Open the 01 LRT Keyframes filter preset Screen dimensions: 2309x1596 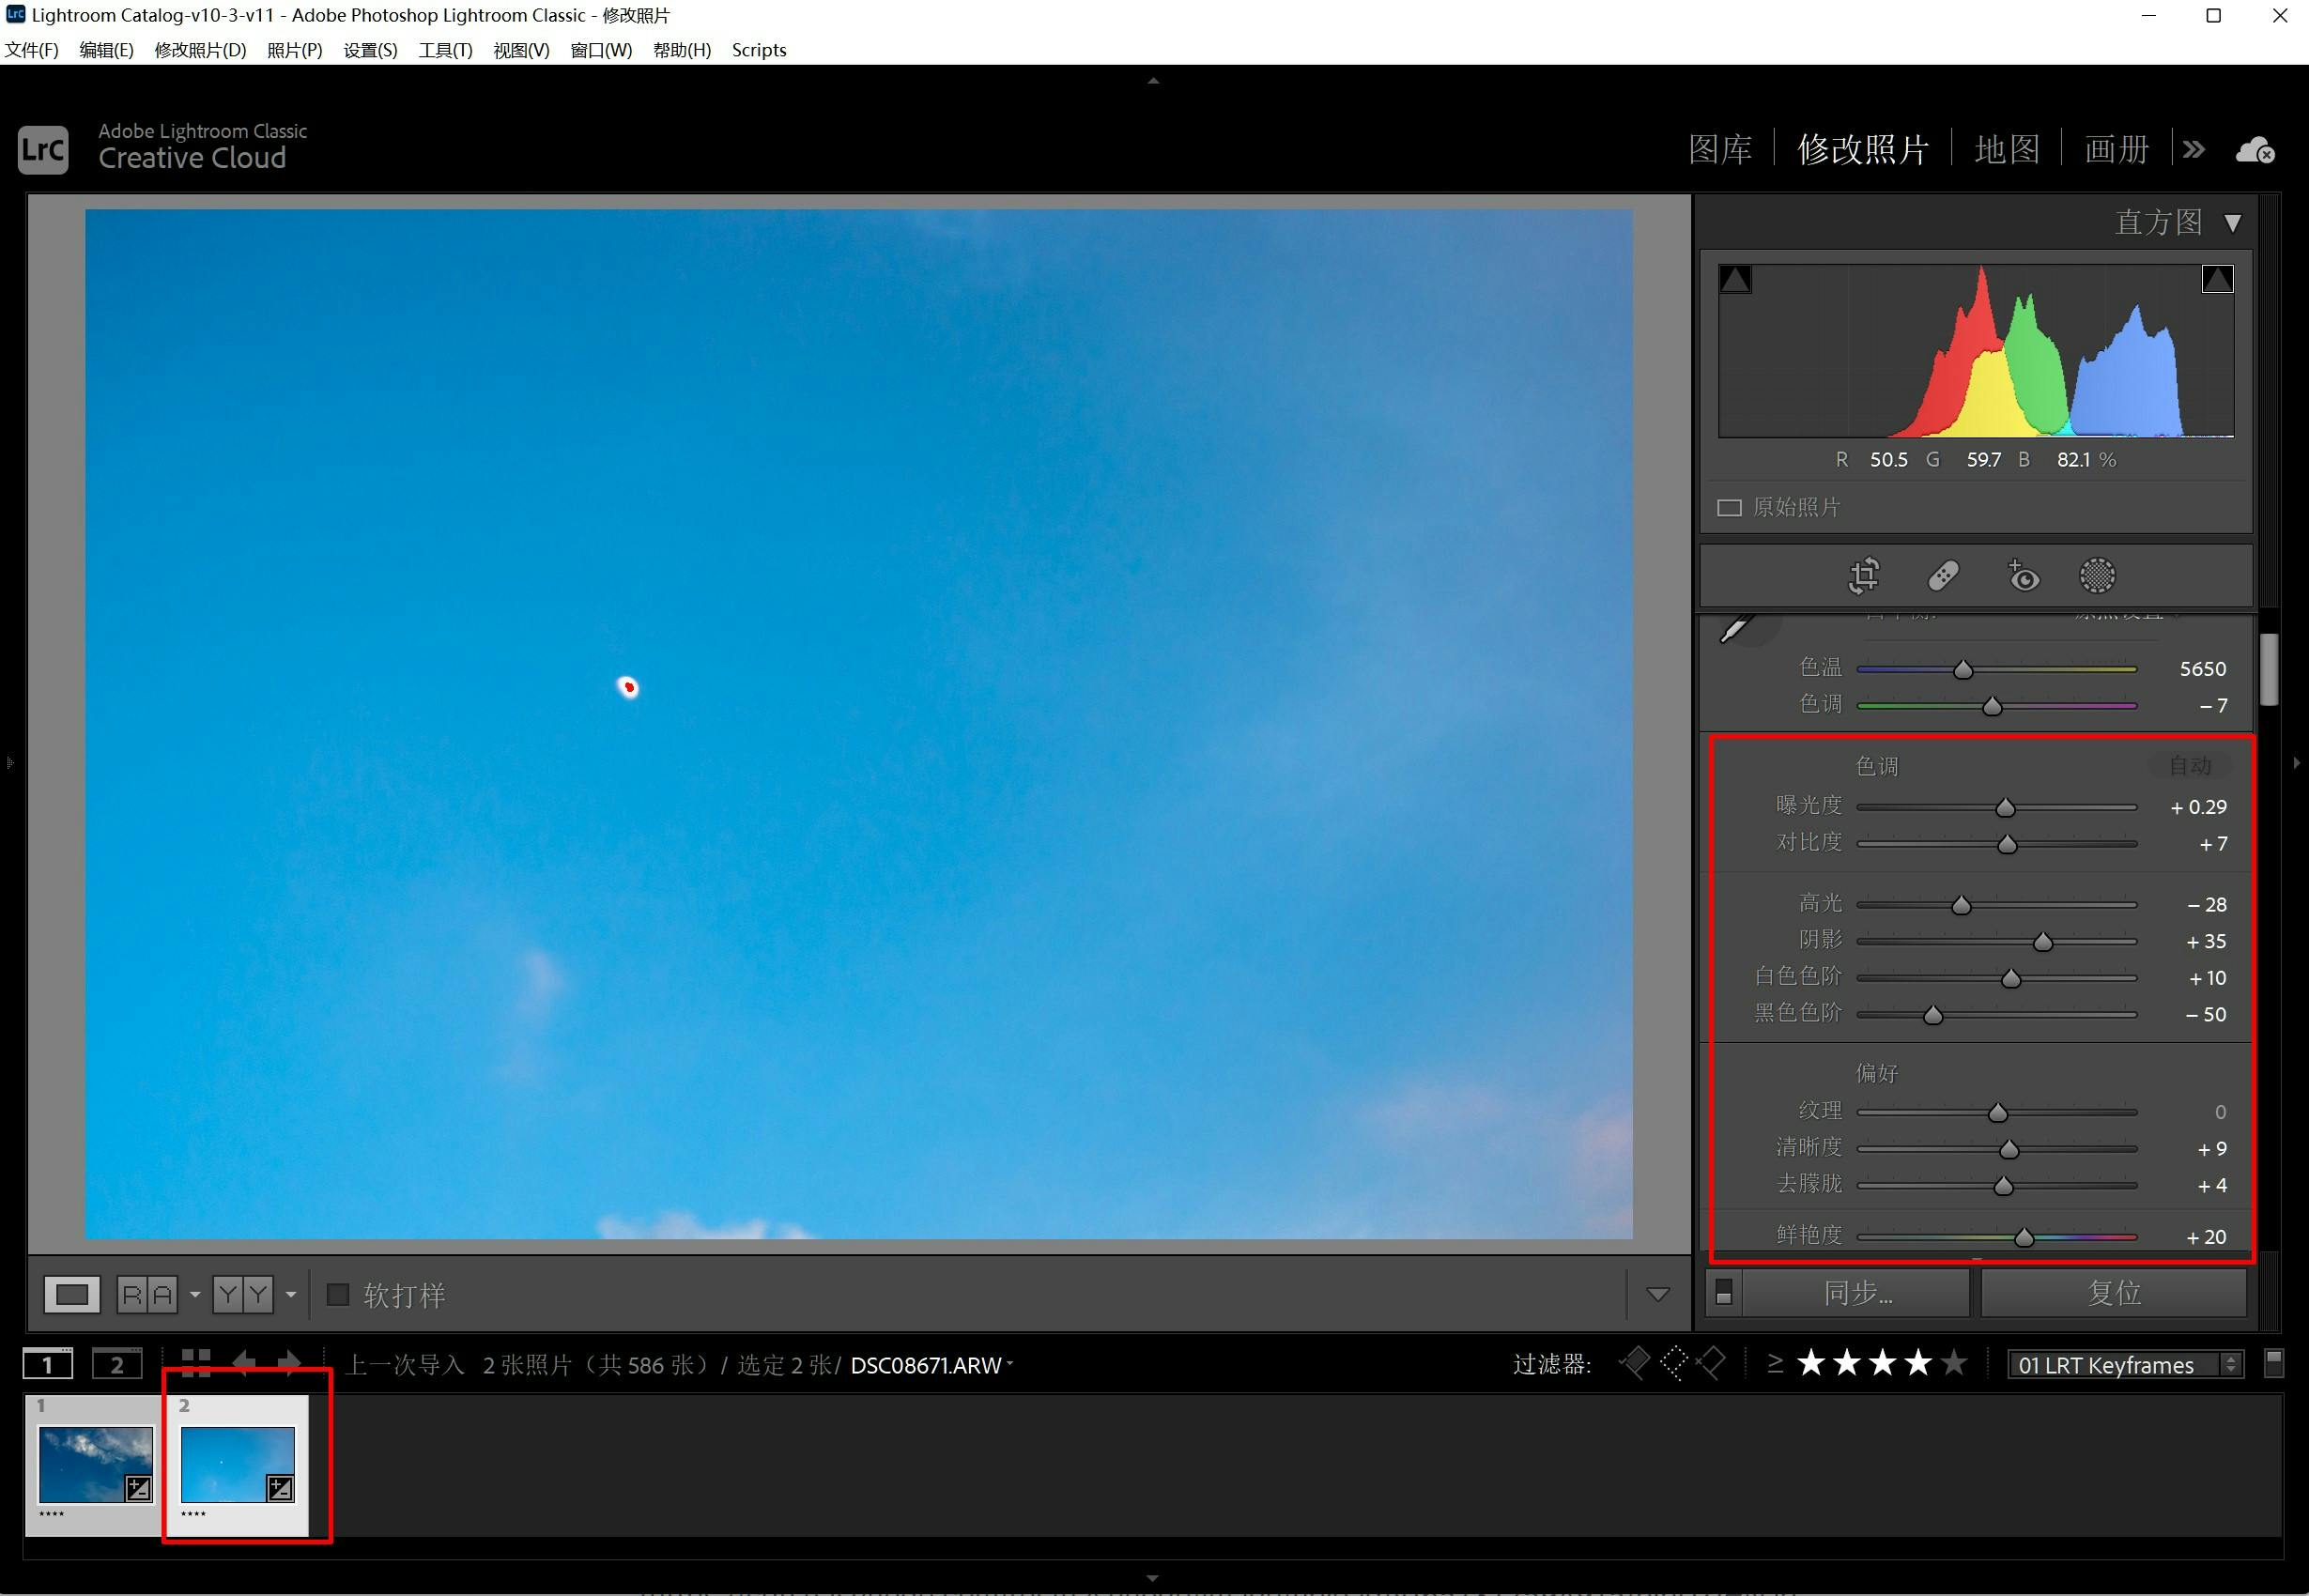point(2126,1365)
